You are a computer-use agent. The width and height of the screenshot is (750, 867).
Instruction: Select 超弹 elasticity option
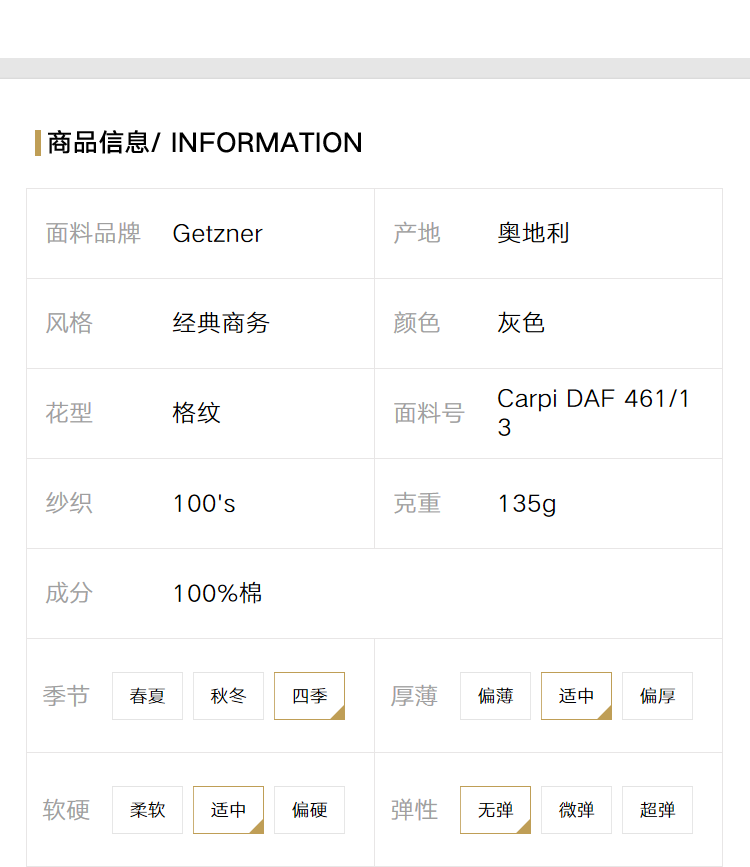coord(657,810)
